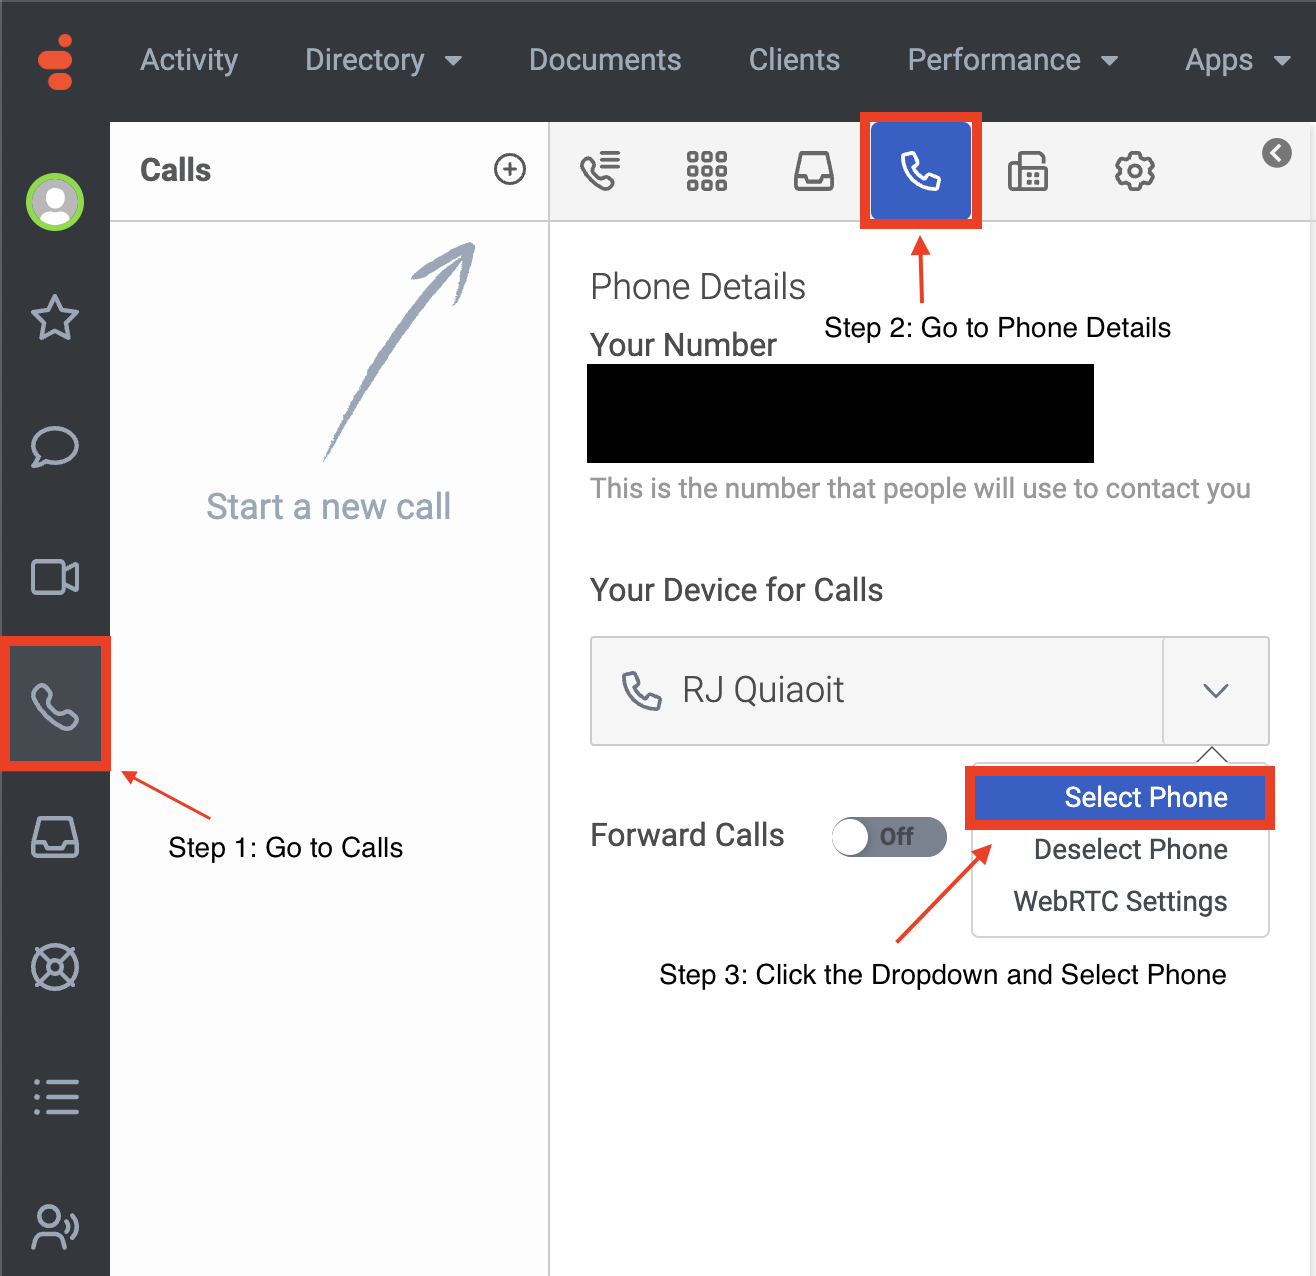
Task: Open calls settings gear icon
Action: 1134,171
